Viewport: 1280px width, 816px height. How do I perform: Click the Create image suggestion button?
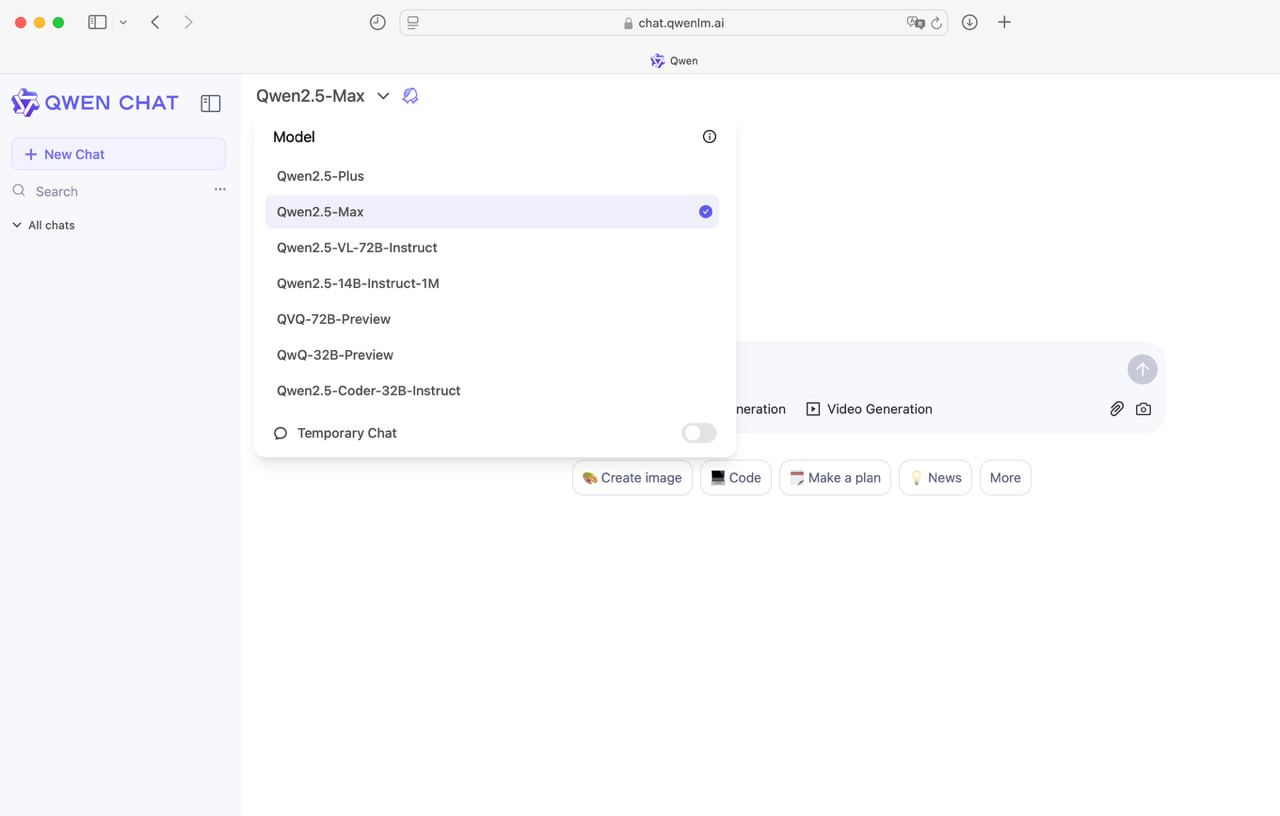click(632, 478)
